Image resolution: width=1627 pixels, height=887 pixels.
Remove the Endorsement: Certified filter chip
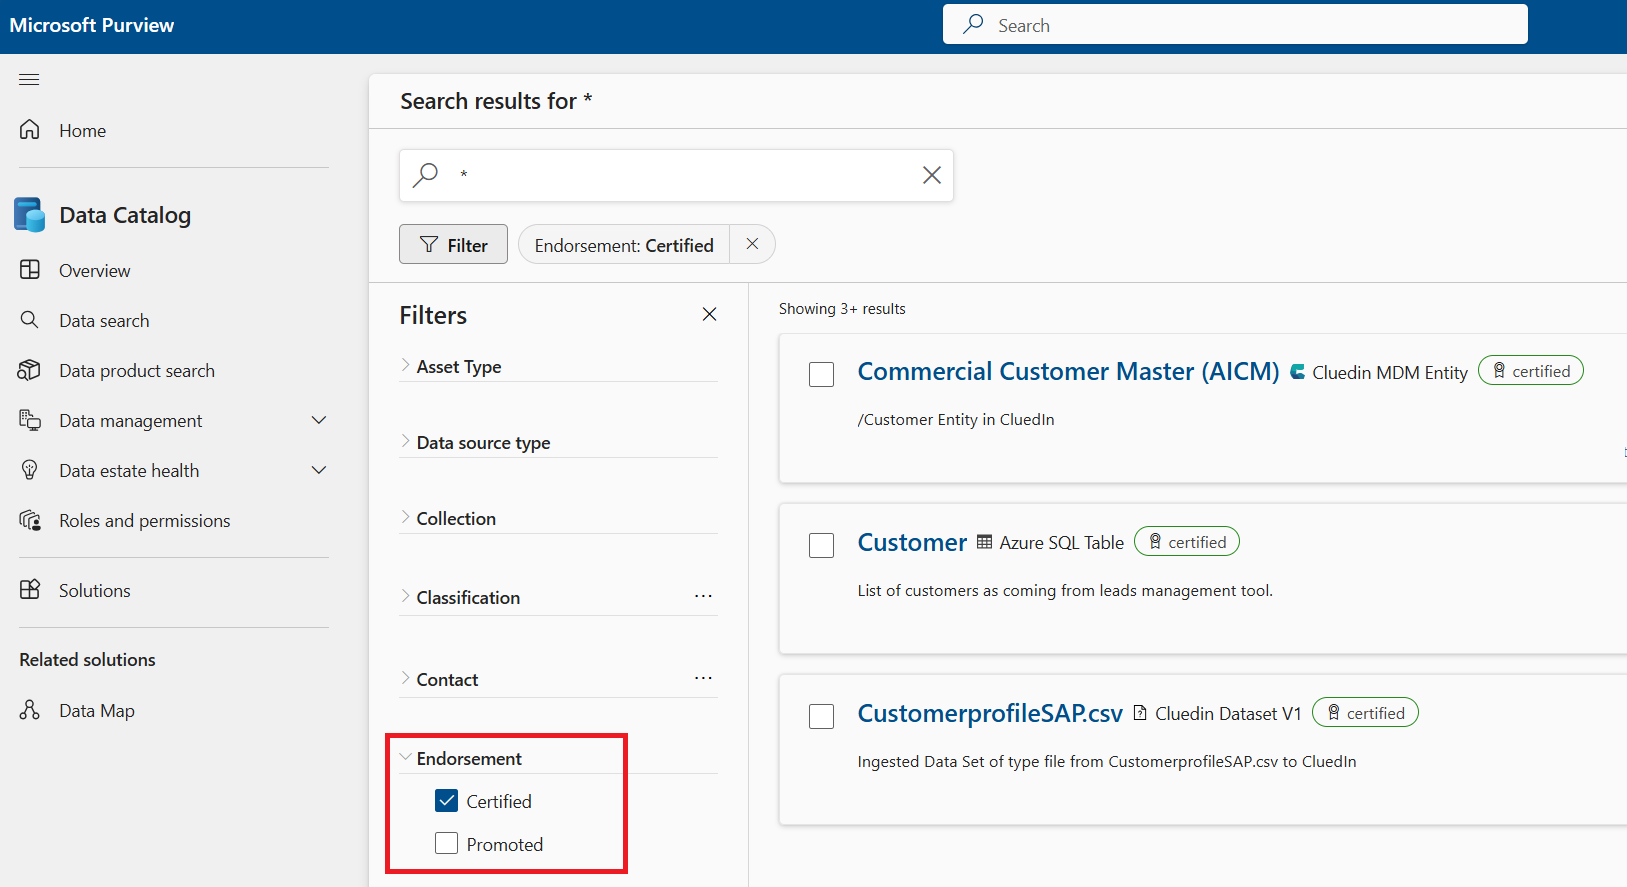pyautogui.click(x=752, y=244)
